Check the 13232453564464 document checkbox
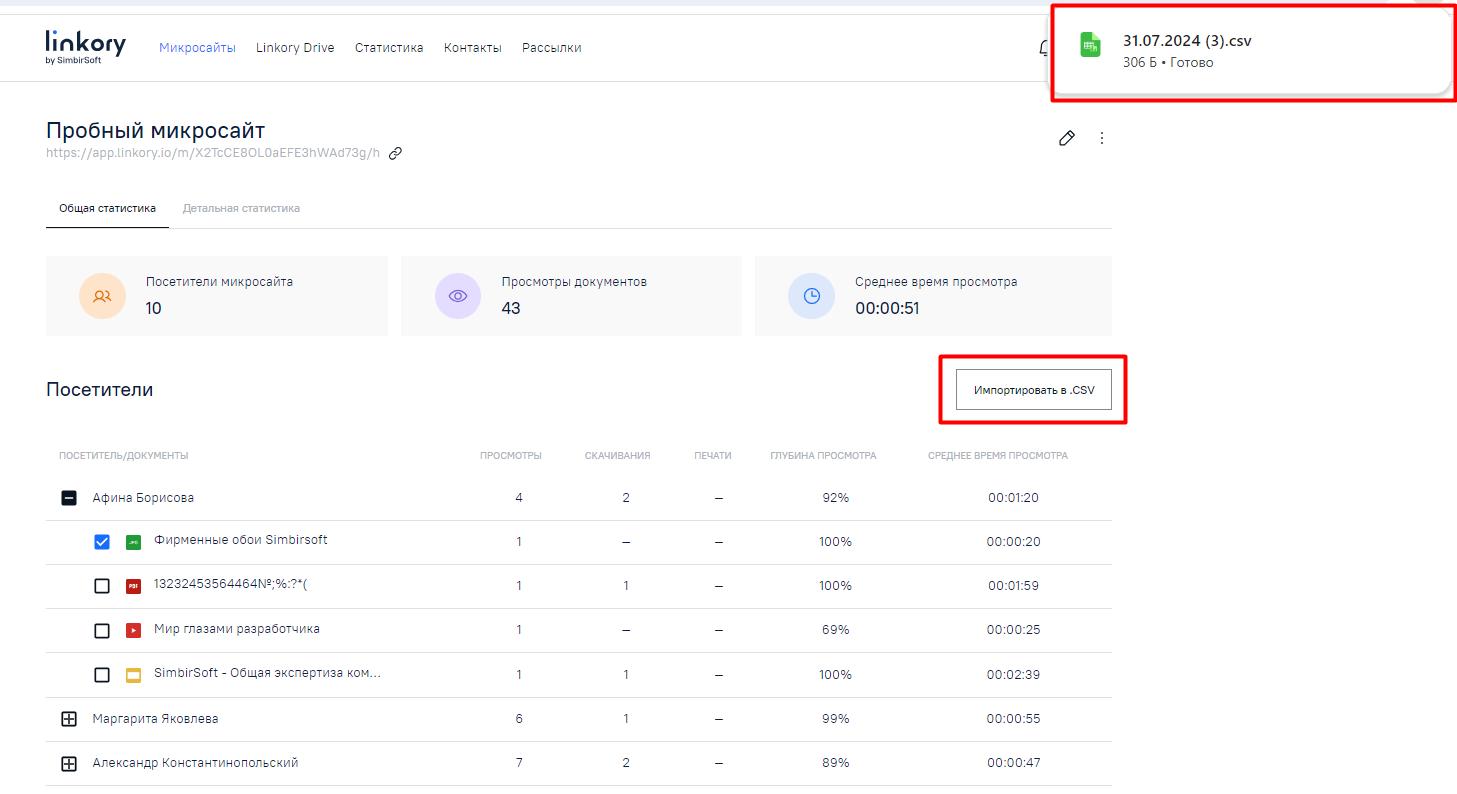 click(102, 586)
